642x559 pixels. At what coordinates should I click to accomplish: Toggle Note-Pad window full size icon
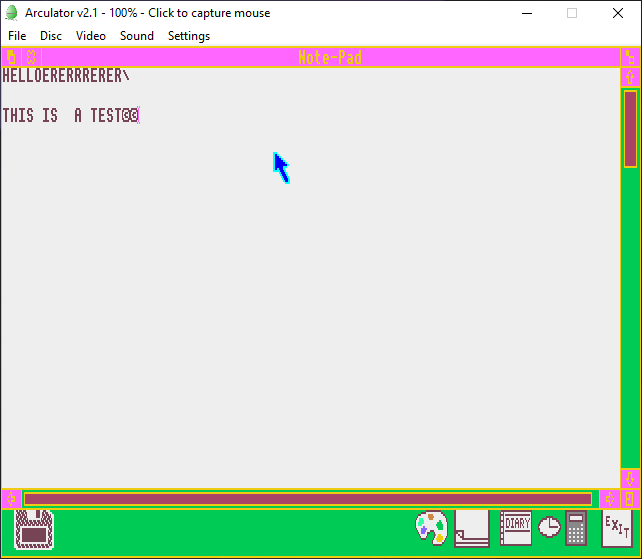tap(630, 58)
